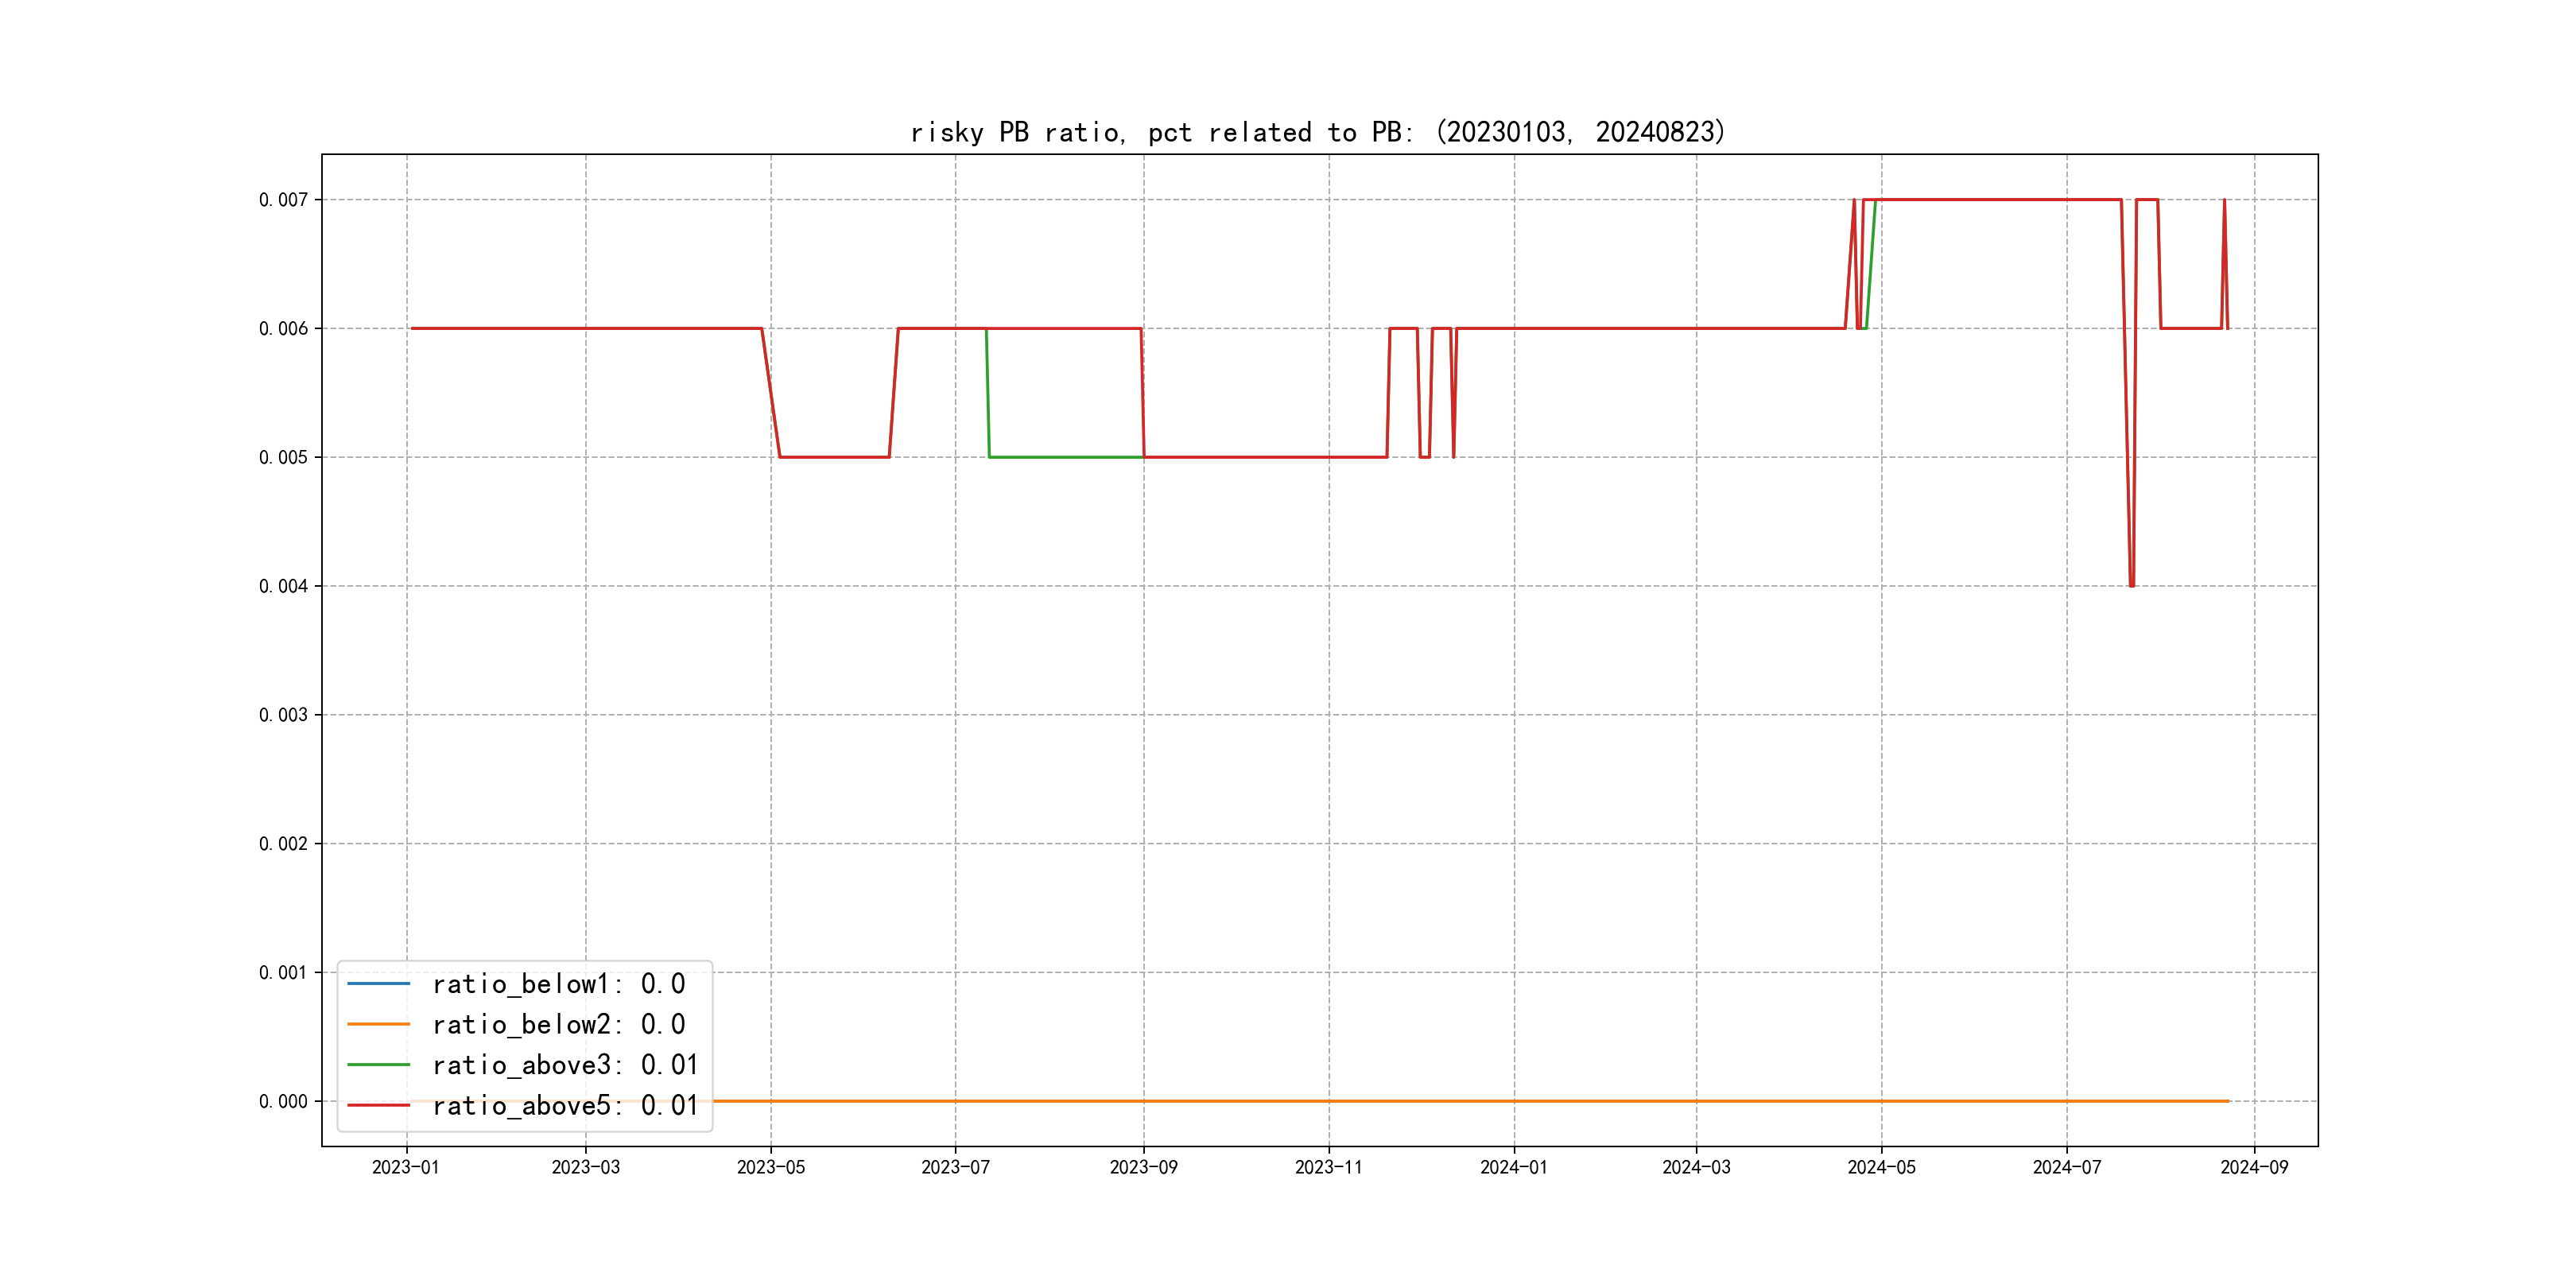Click the chart title text
Viewport: 2576px width, 1288px height.
[1318, 132]
